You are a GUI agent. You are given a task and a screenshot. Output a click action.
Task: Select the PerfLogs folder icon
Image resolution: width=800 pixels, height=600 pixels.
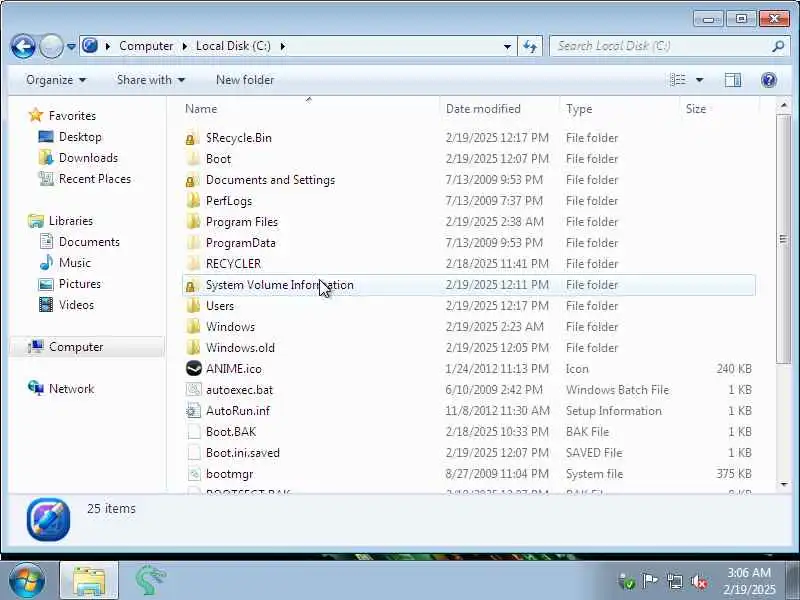coord(193,201)
